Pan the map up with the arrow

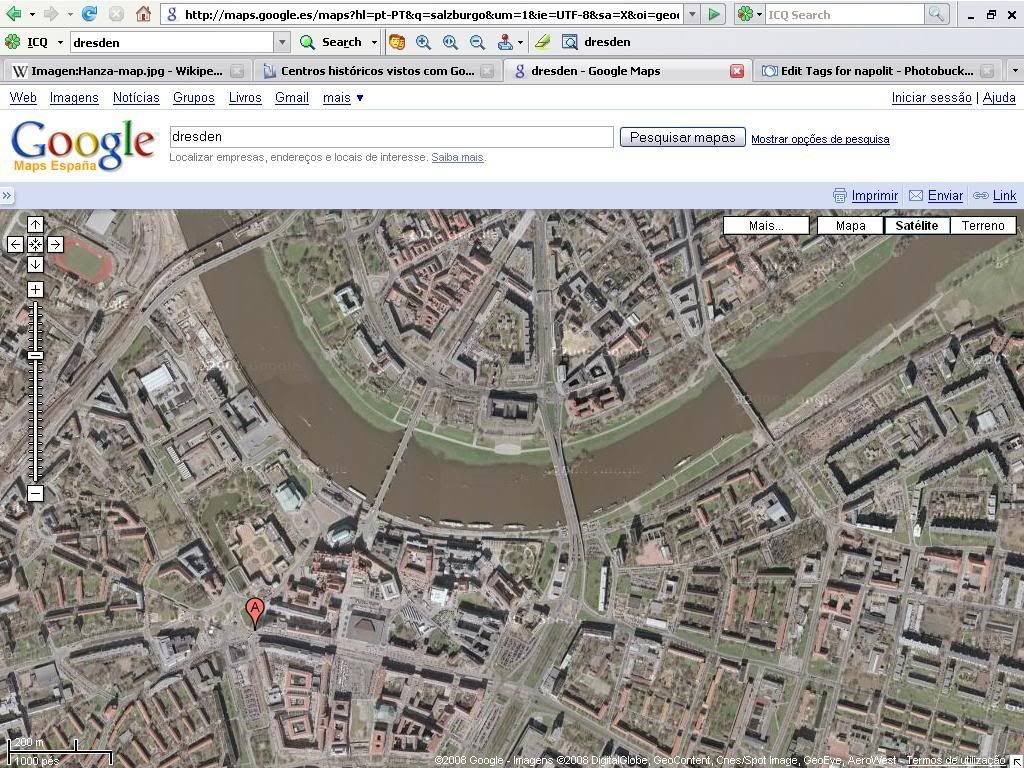35,225
